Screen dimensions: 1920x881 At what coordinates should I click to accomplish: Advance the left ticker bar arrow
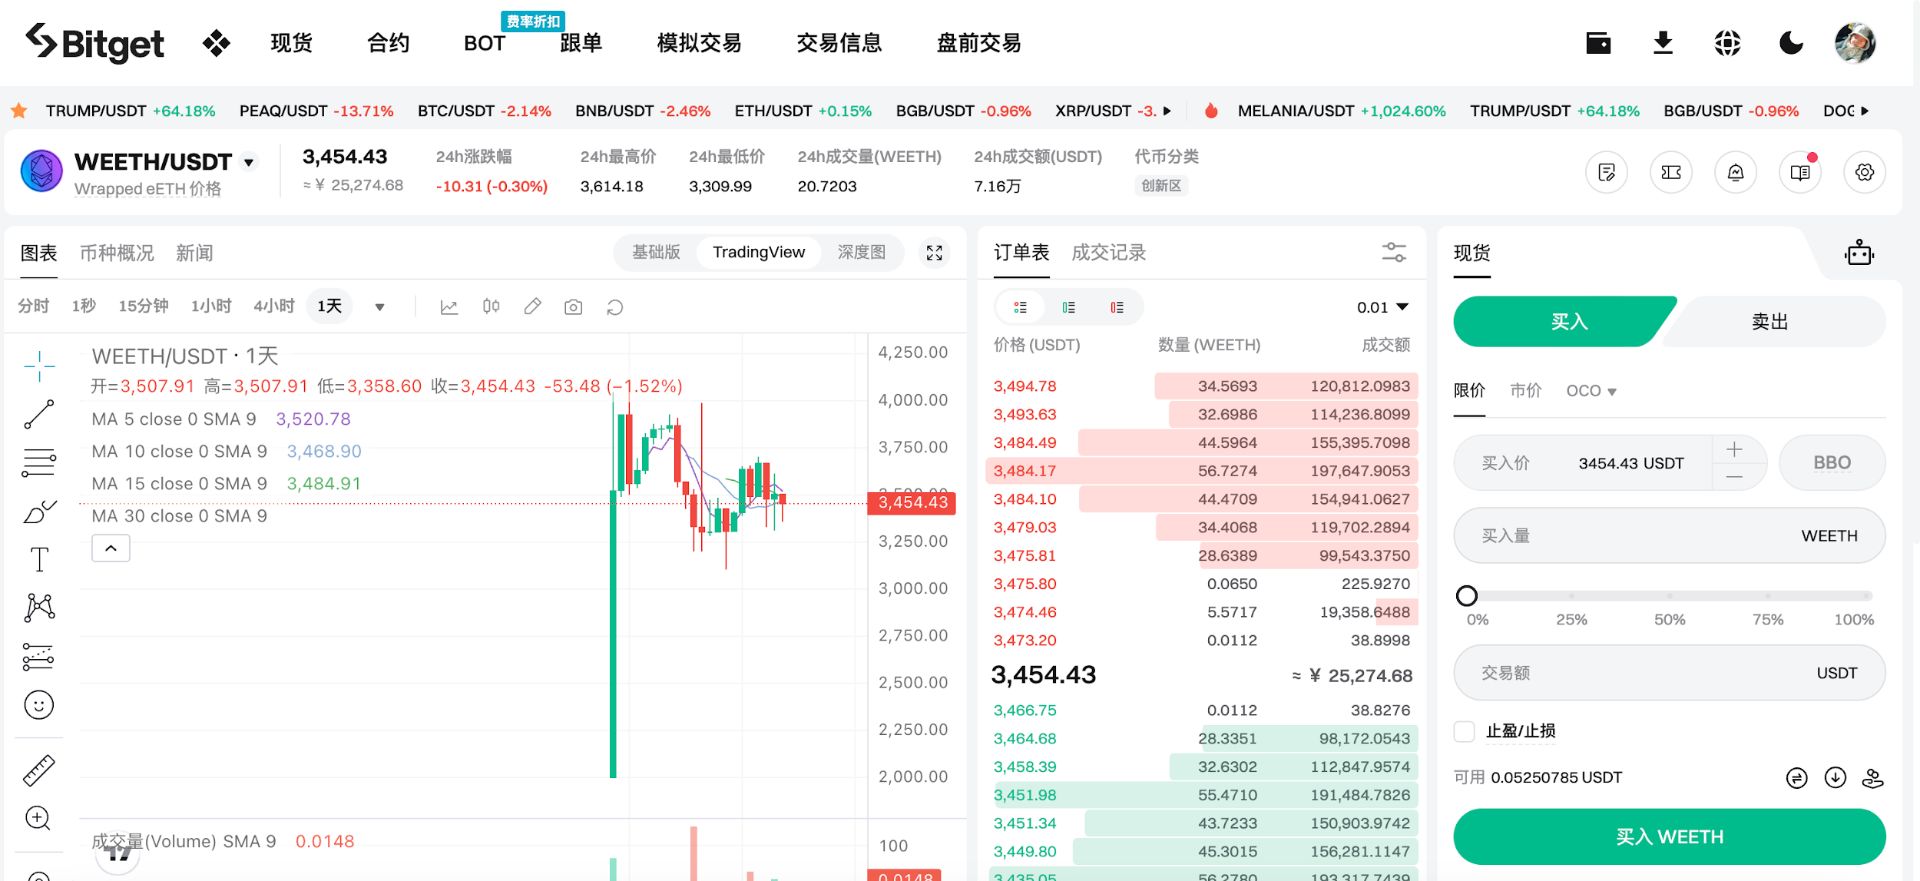click(1167, 111)
